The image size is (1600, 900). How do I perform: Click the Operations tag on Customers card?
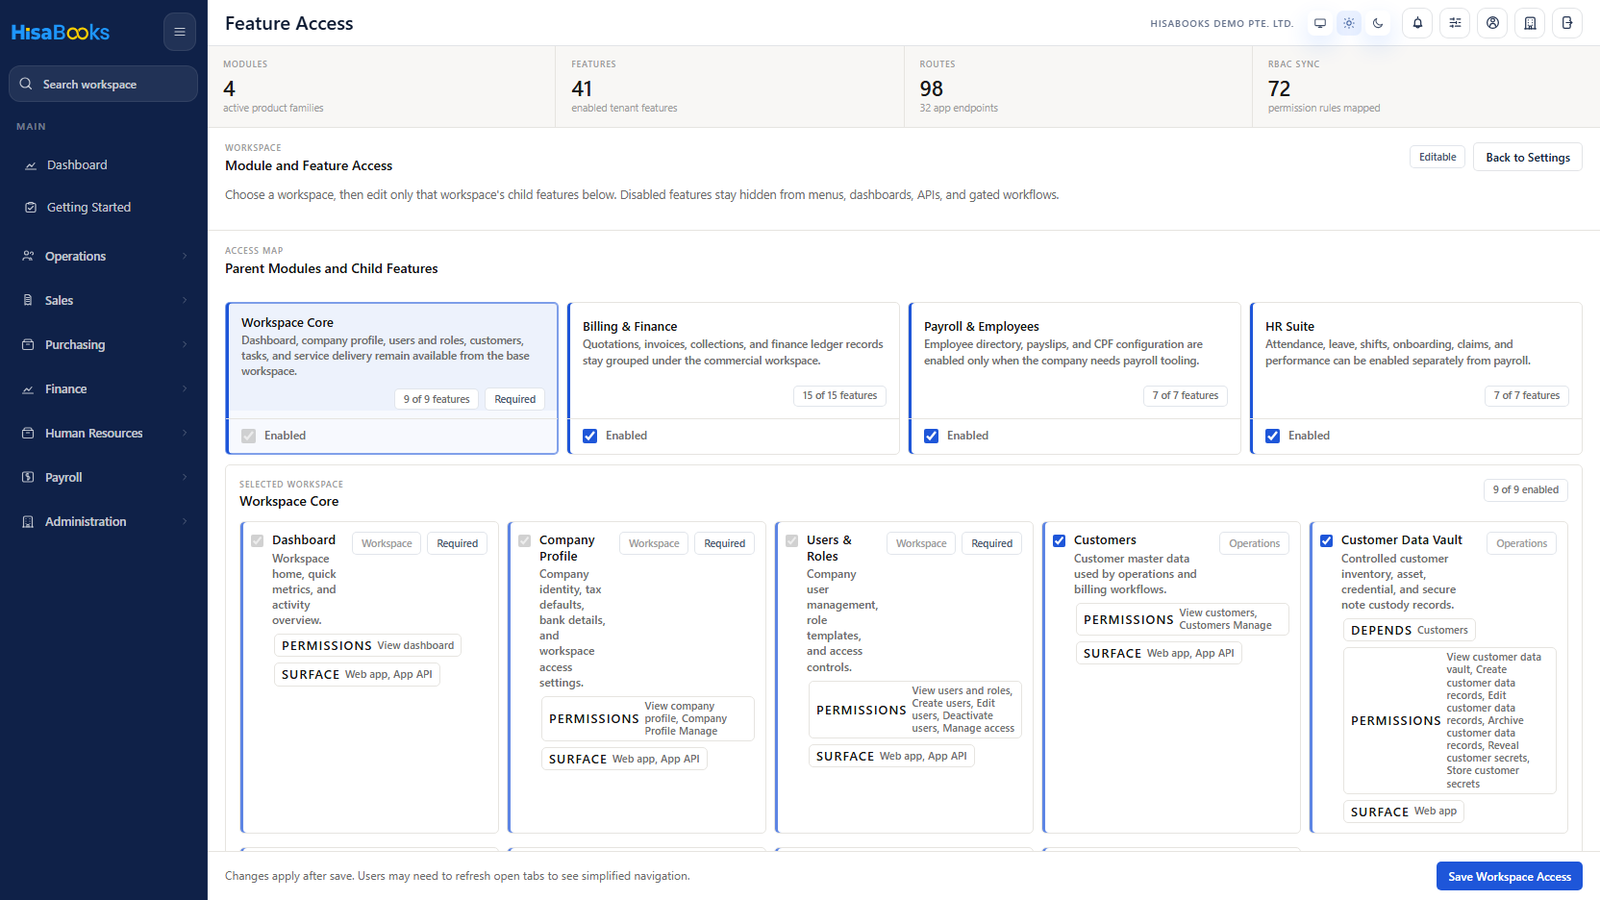pos(1254,544)
